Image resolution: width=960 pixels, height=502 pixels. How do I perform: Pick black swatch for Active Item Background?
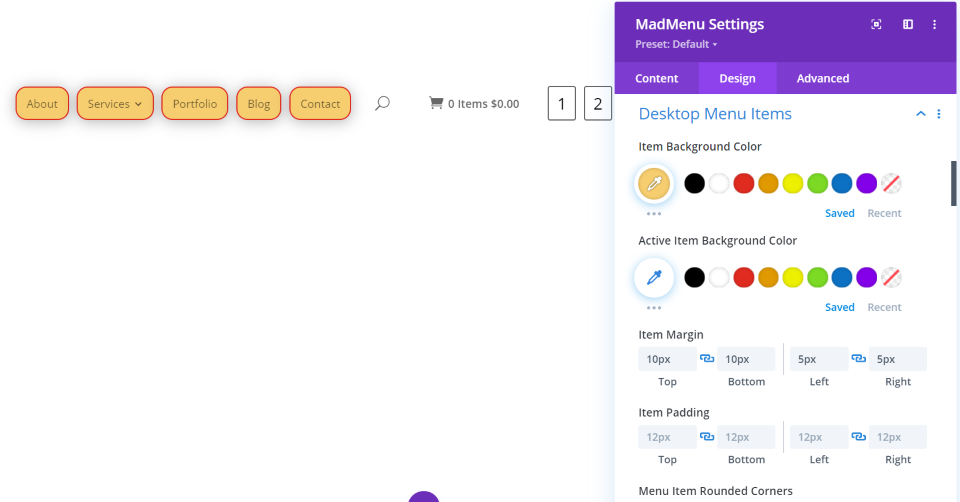pyautogui.click(x=694, y=277)
